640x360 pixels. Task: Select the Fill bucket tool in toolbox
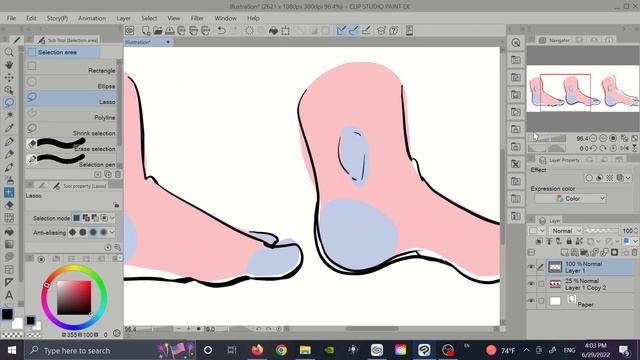click(x=9, y=231)
